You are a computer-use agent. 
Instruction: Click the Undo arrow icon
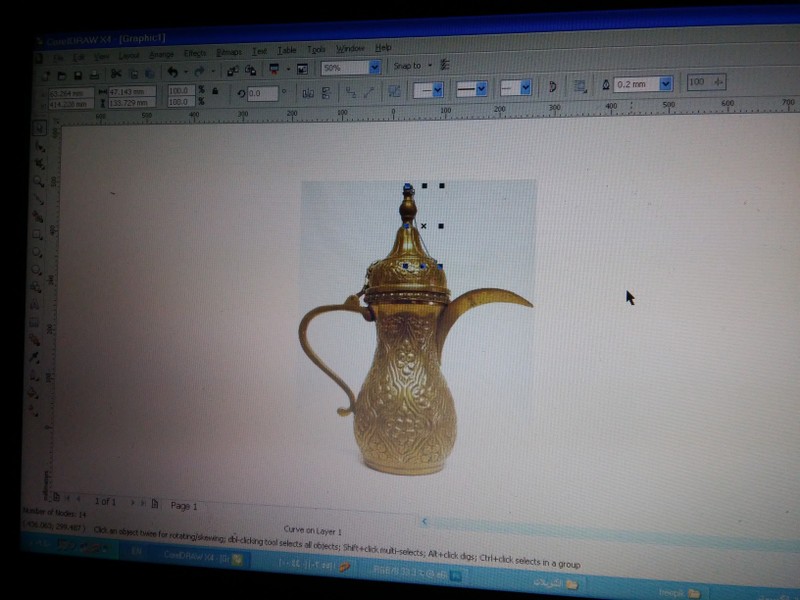pyautogui.click(x=172, y=72)
